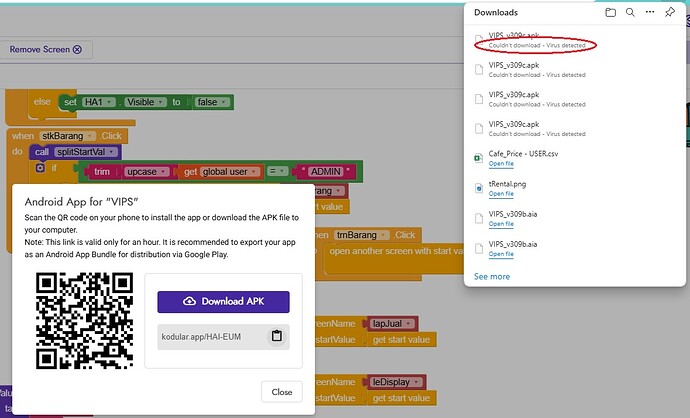
Task: Click the if block gear mutator icon
Action: pos(40,168)
